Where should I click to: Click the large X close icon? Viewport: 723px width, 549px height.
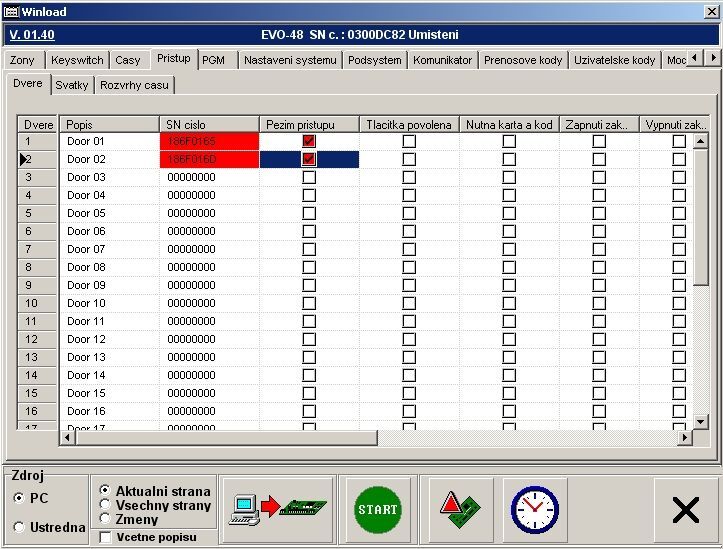tap(685, 510)
